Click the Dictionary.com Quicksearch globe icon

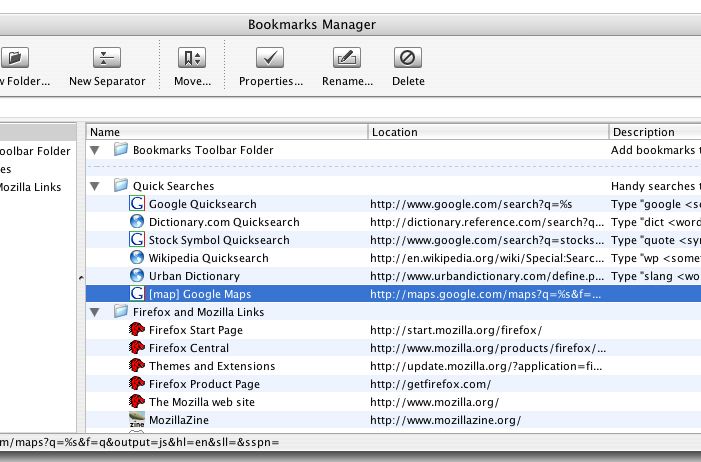(137, 221)
